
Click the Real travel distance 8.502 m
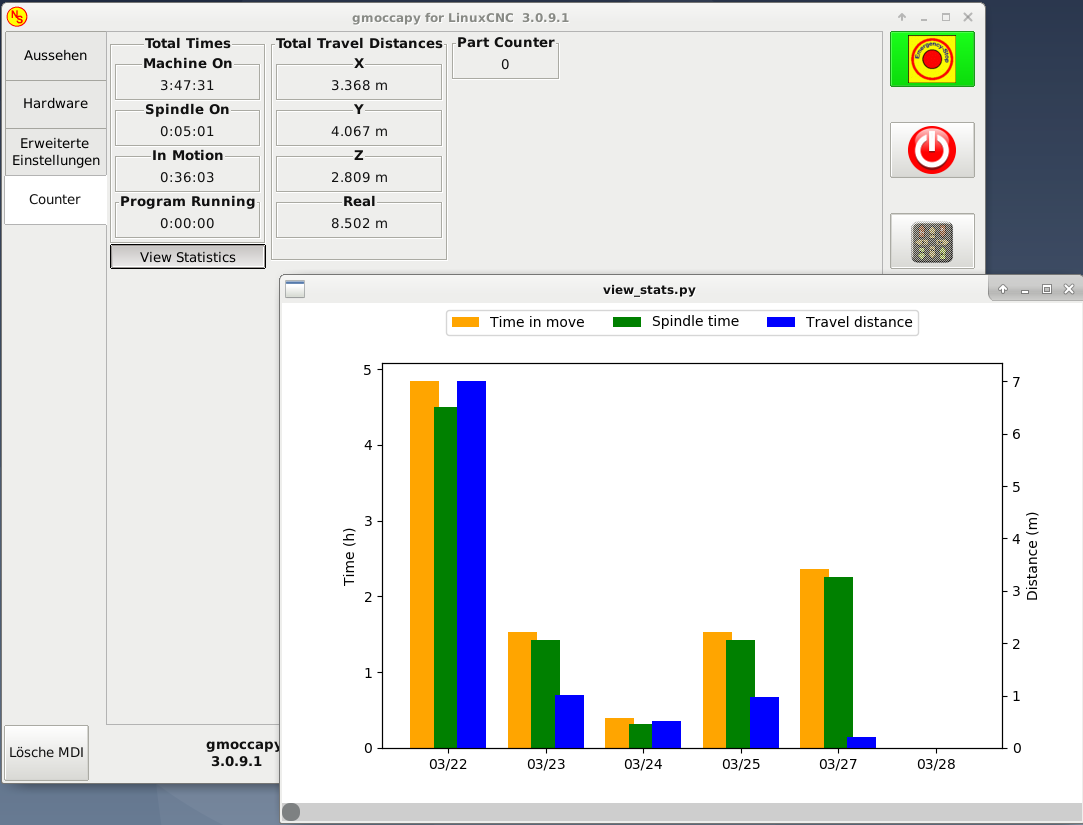(x=359, y=223)
